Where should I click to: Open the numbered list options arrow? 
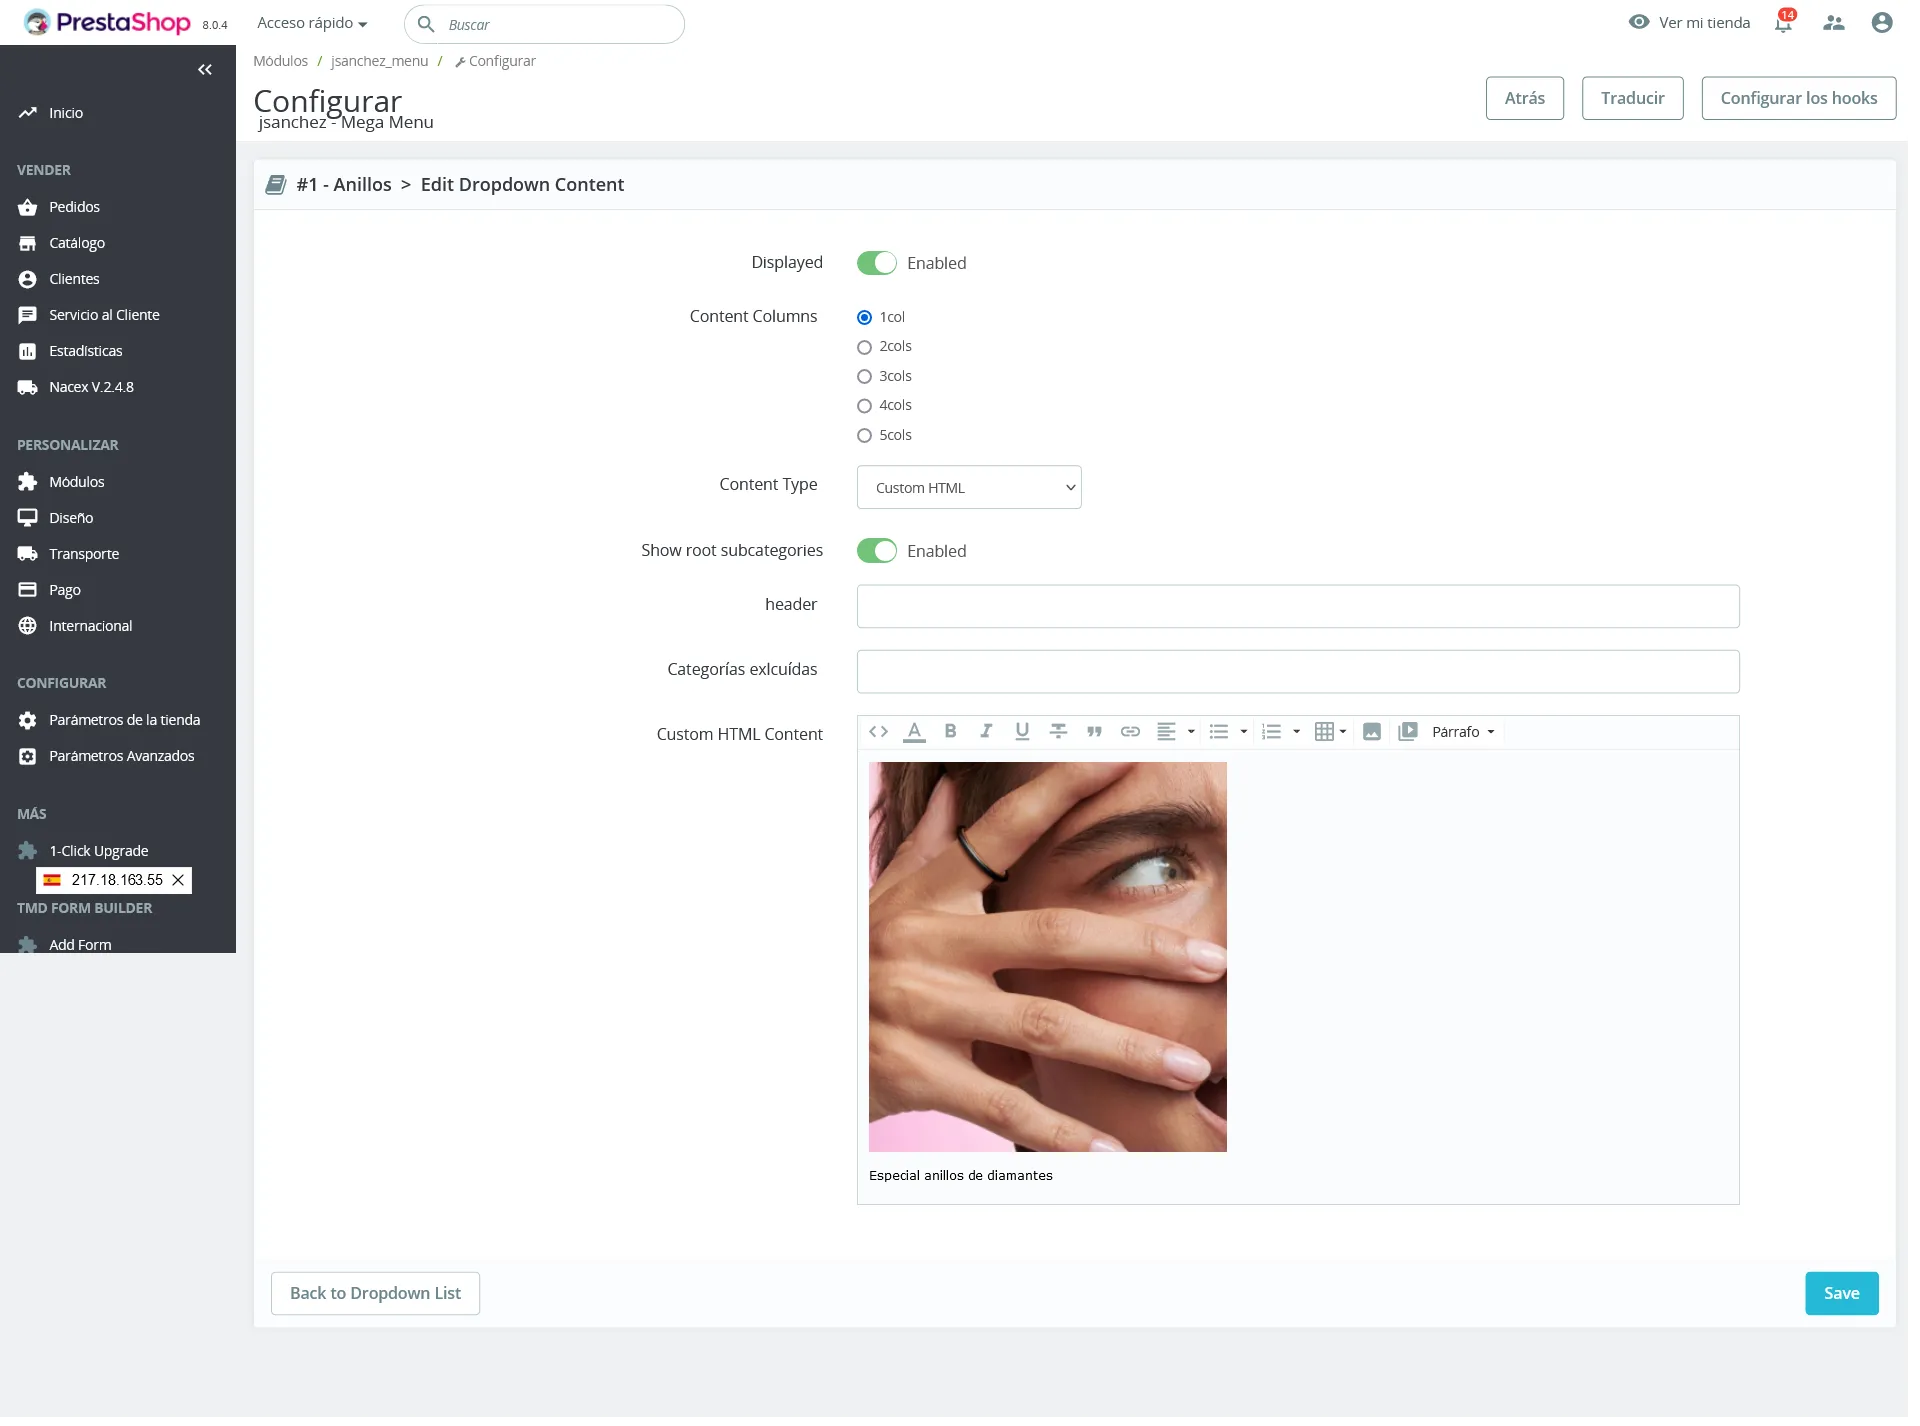pos(1297,732)
